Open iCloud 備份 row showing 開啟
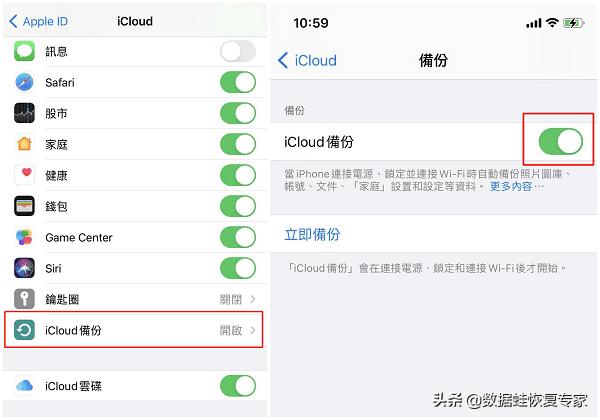600x420 pixels. click(x=134, y=330)
